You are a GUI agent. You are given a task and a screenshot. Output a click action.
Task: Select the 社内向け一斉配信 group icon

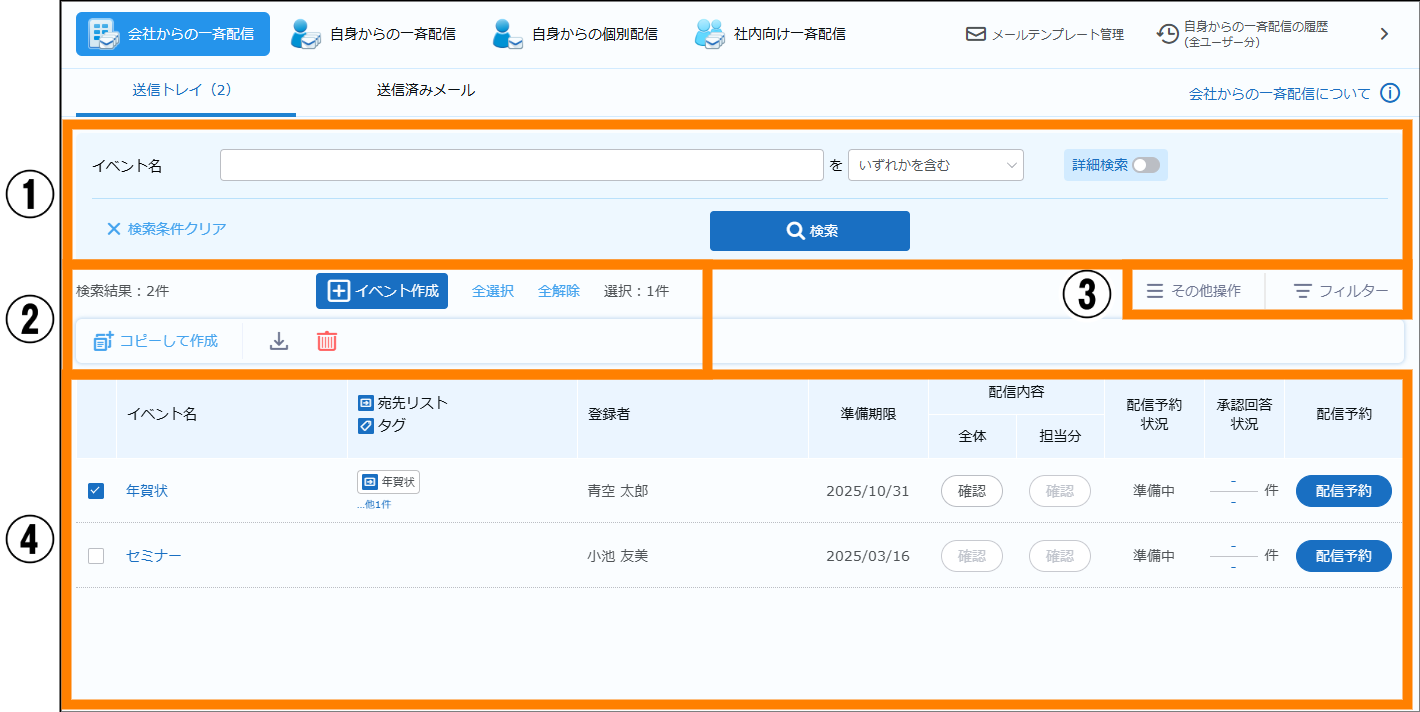[x=710, y=34]
